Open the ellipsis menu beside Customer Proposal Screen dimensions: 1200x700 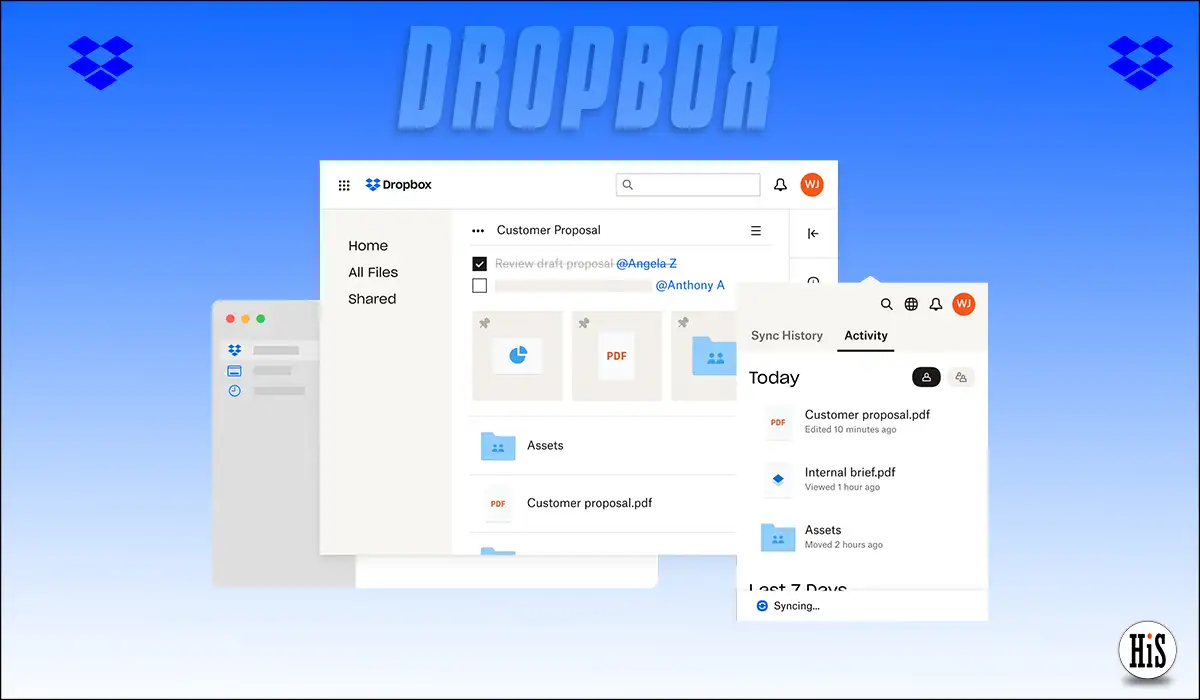(x=478, y=230)
